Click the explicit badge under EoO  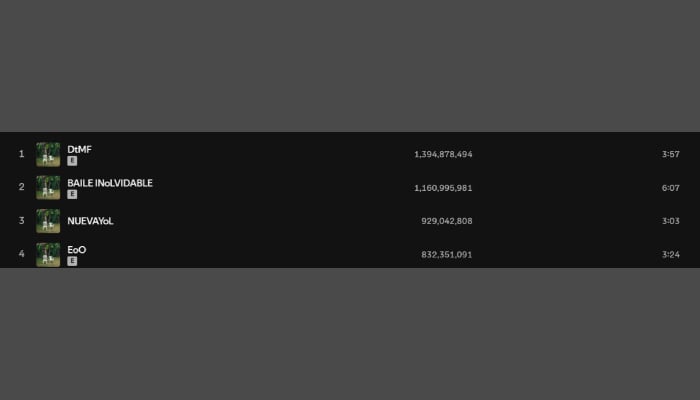coord(72,261)
